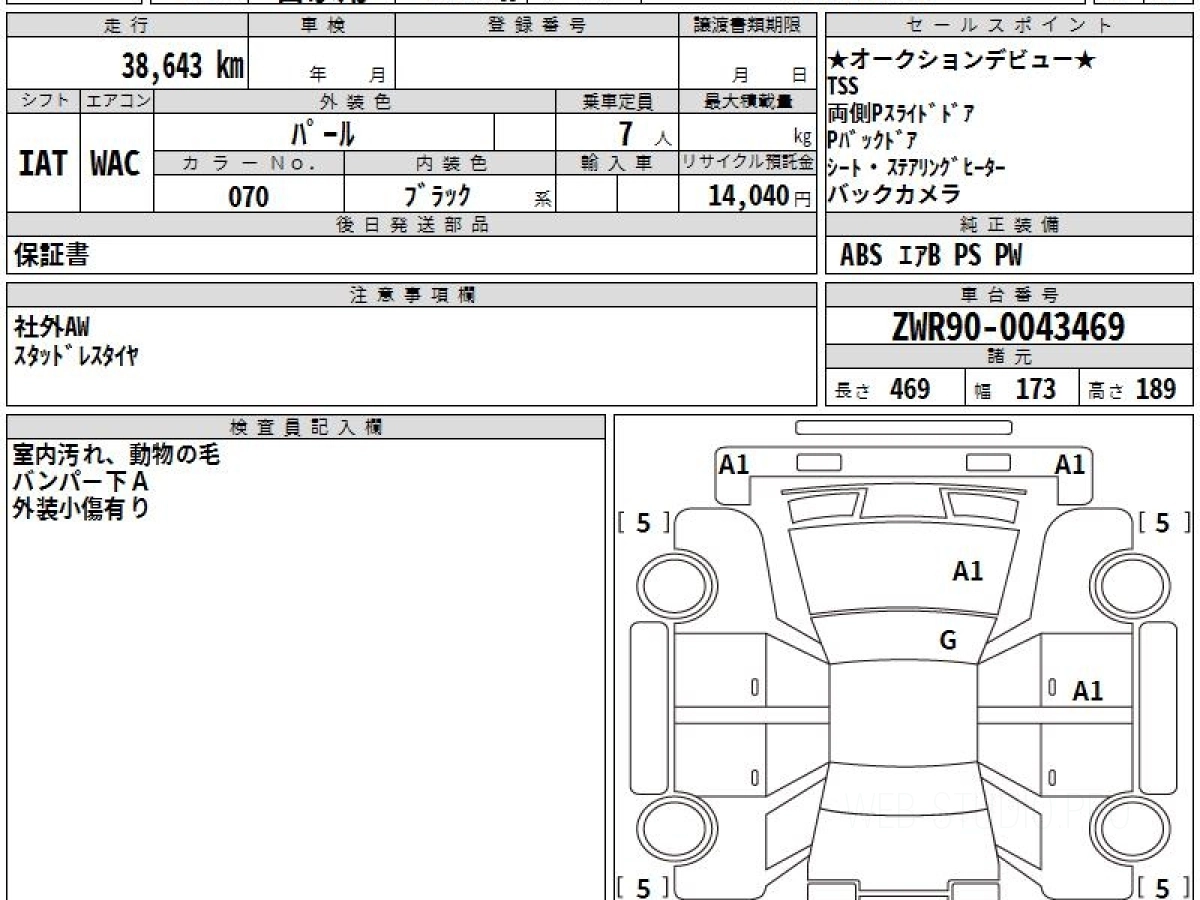Select the 検査員記入欄 header
Viewport: 1200px width, 900px height.
click(x=306, y=427)
